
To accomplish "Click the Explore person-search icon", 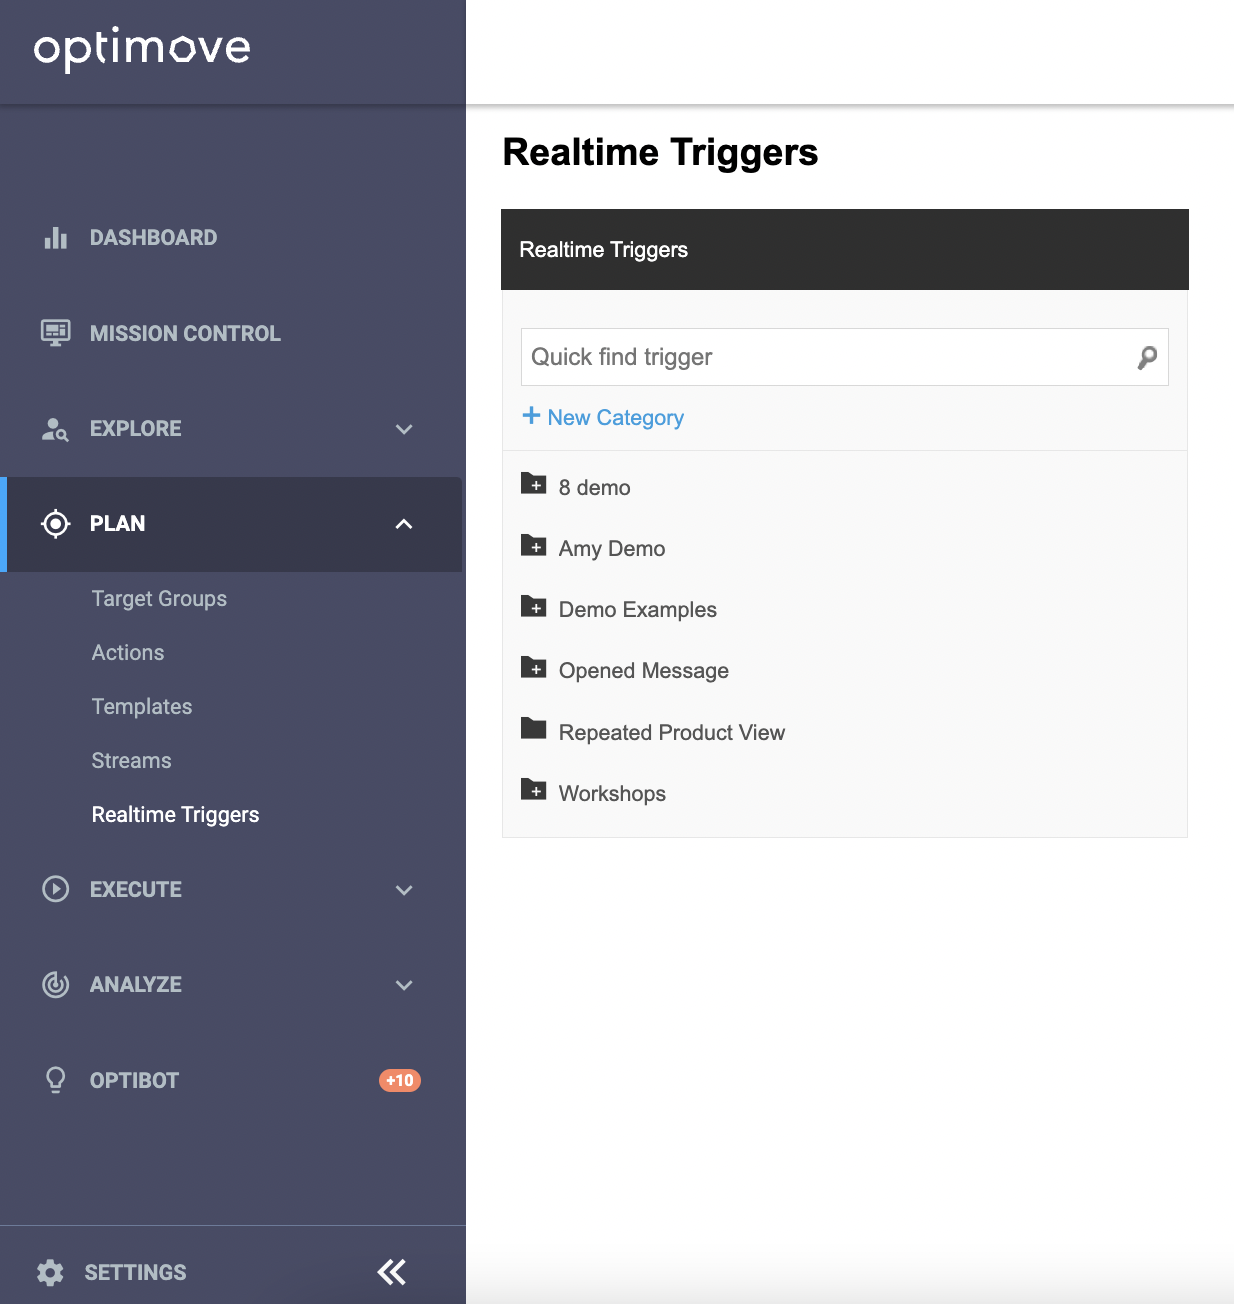I will coord(55,429).
